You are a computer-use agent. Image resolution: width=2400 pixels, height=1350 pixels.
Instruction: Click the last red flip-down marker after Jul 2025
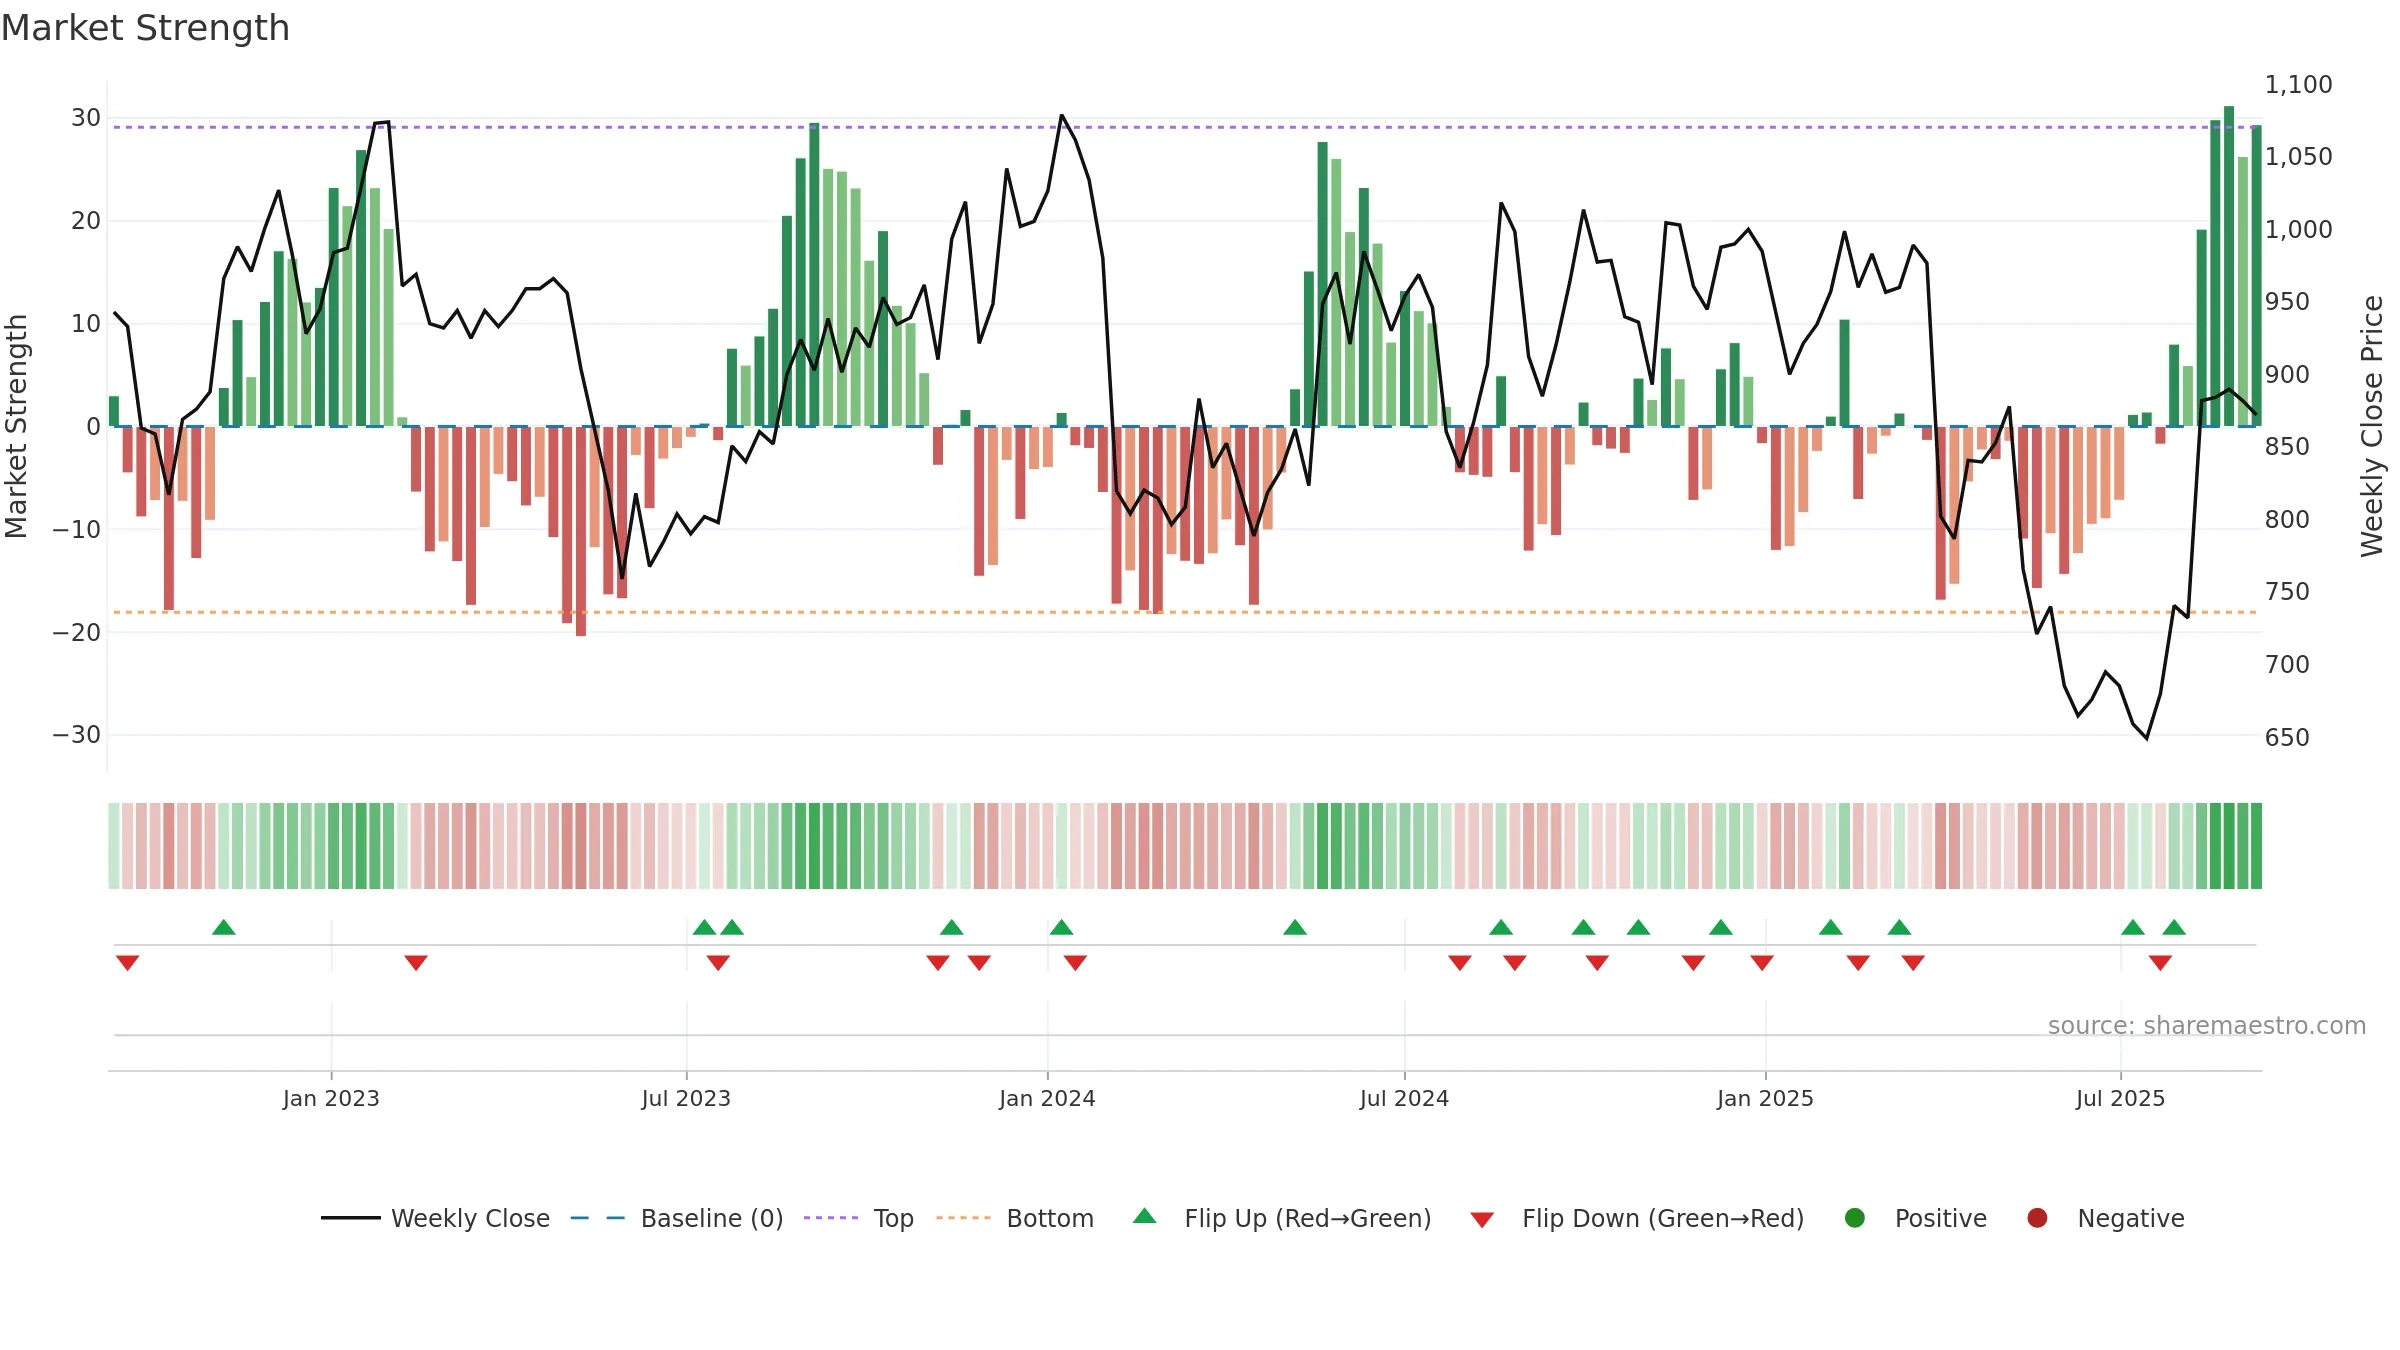coord(2160,963)
